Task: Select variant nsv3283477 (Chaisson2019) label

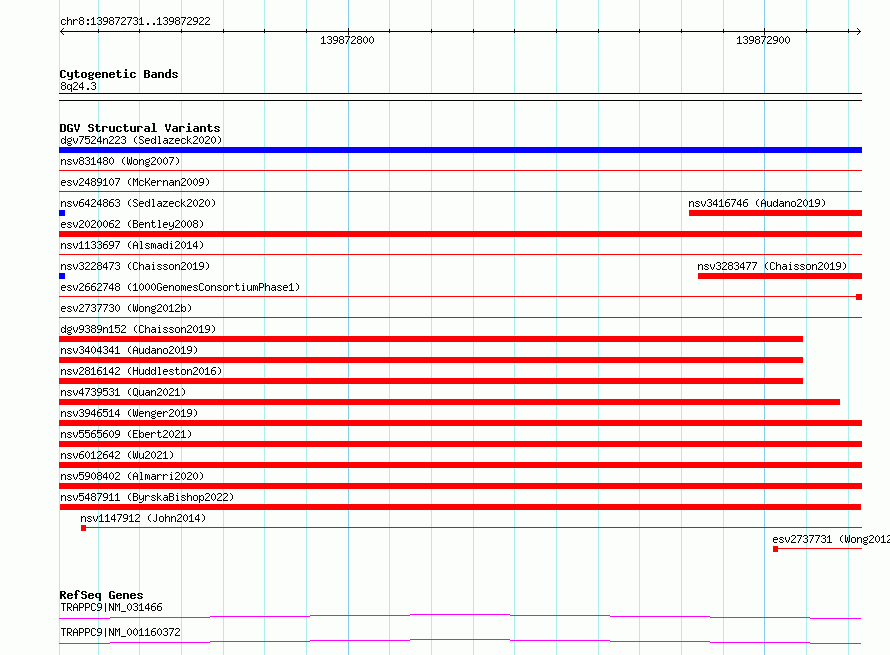Action: tap(772, 266)
